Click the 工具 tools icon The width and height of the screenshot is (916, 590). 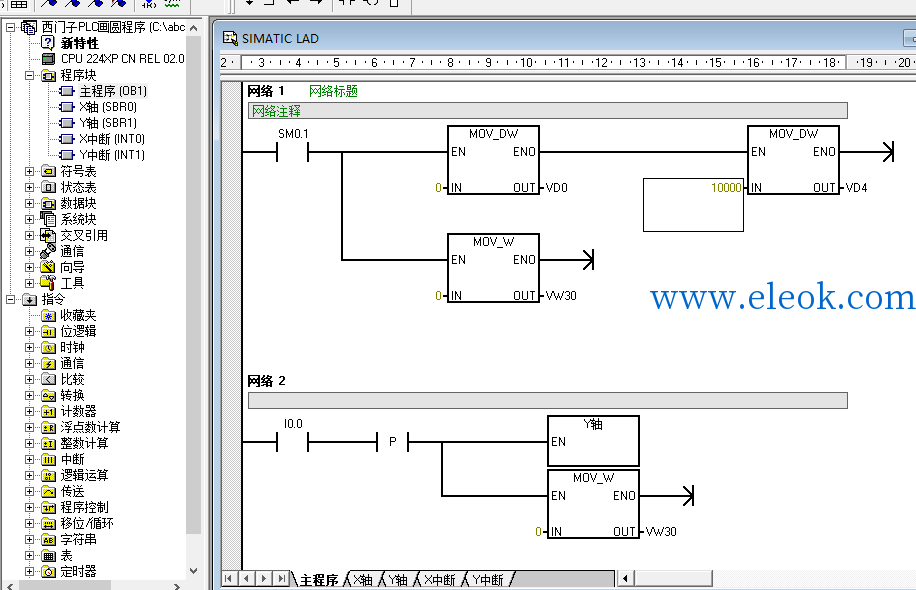[48, 283]
